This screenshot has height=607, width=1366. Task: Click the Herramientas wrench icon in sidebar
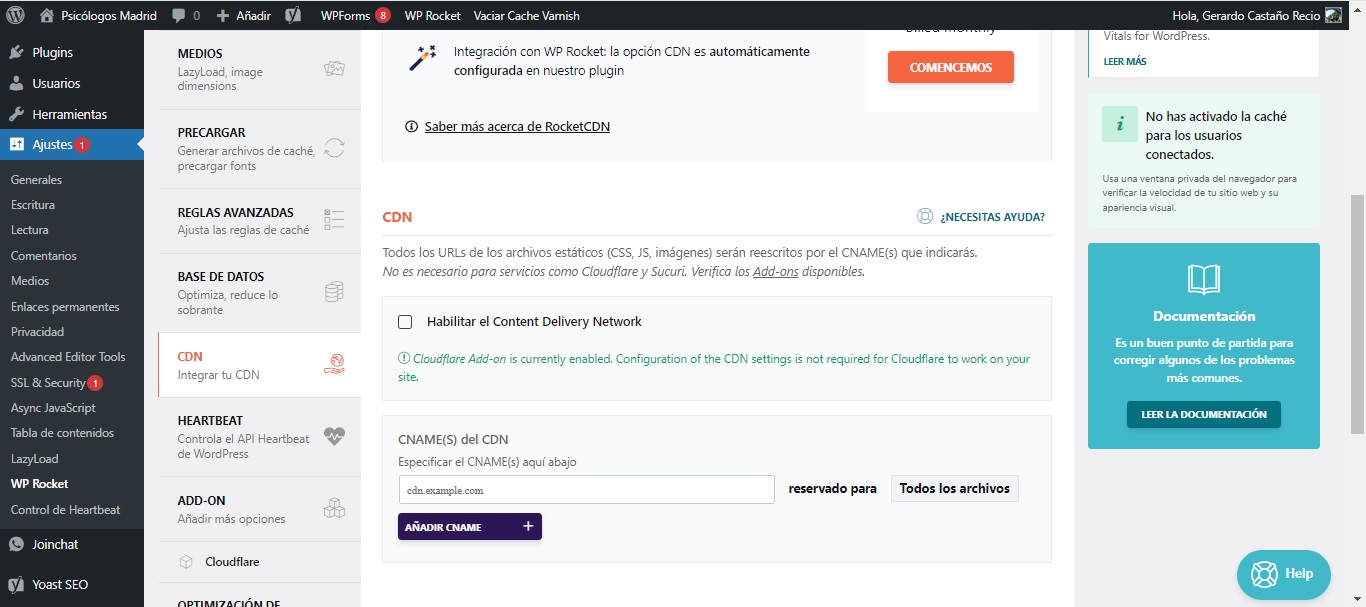(16, 114)
